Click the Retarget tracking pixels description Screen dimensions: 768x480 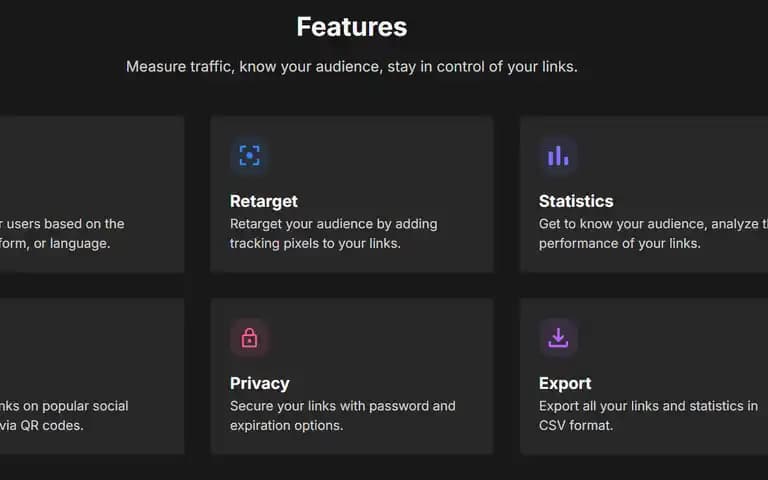pyautogui.click(x=334, y=234)
